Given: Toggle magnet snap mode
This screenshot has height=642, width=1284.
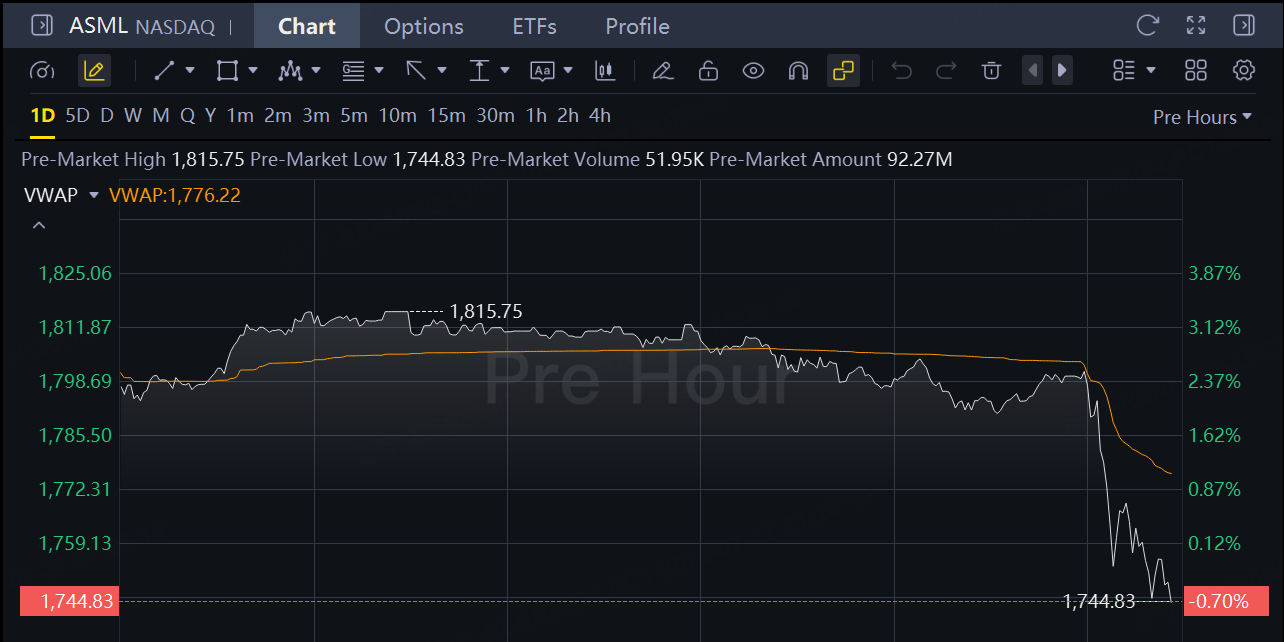Looking at the screenshot, I should coord(798,70).
